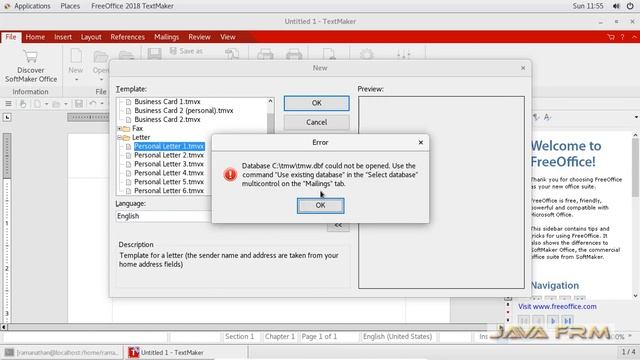Toggle touch mode hand icon

click(23, 104)
